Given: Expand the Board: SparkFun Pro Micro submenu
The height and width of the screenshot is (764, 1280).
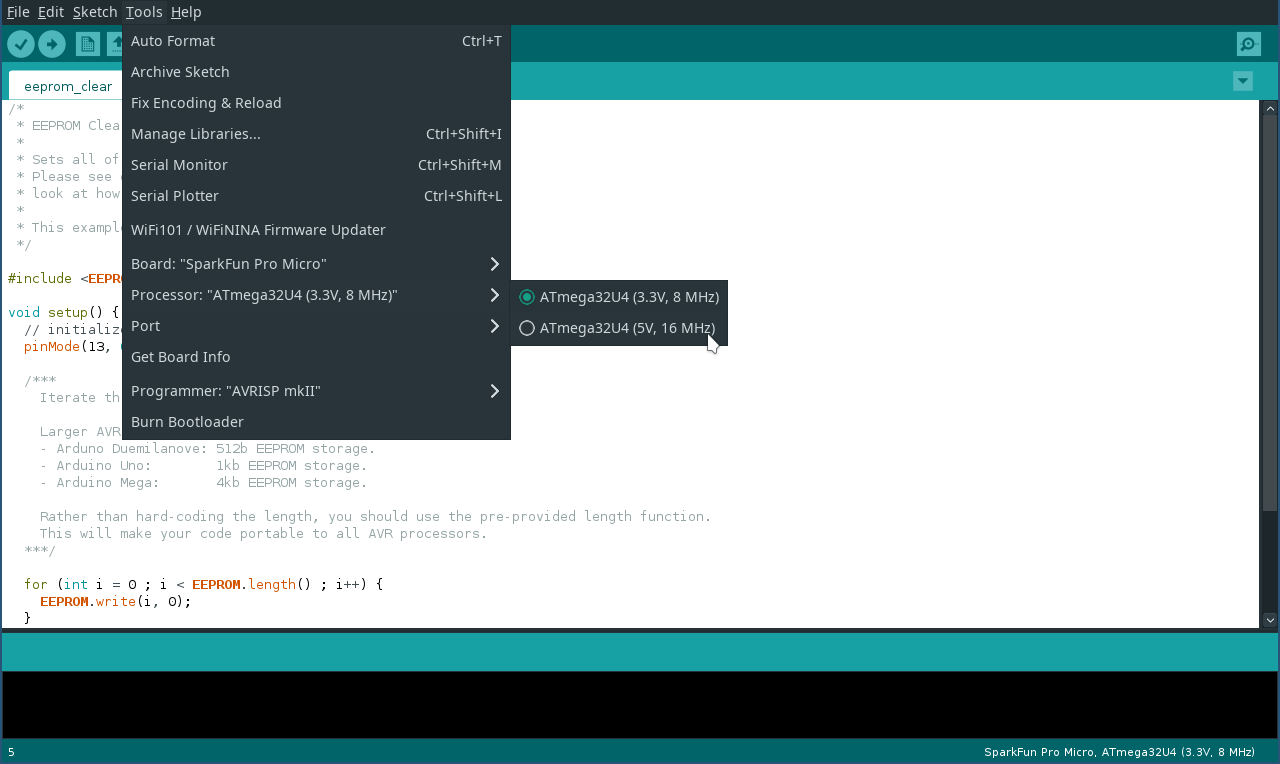Looking at the screenshot, I should tap(316, 264).
